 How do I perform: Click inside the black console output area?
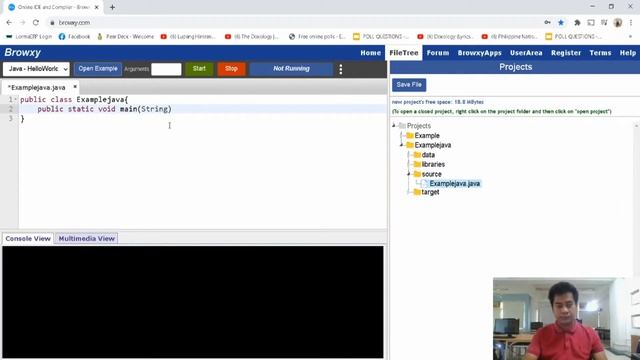193,302
